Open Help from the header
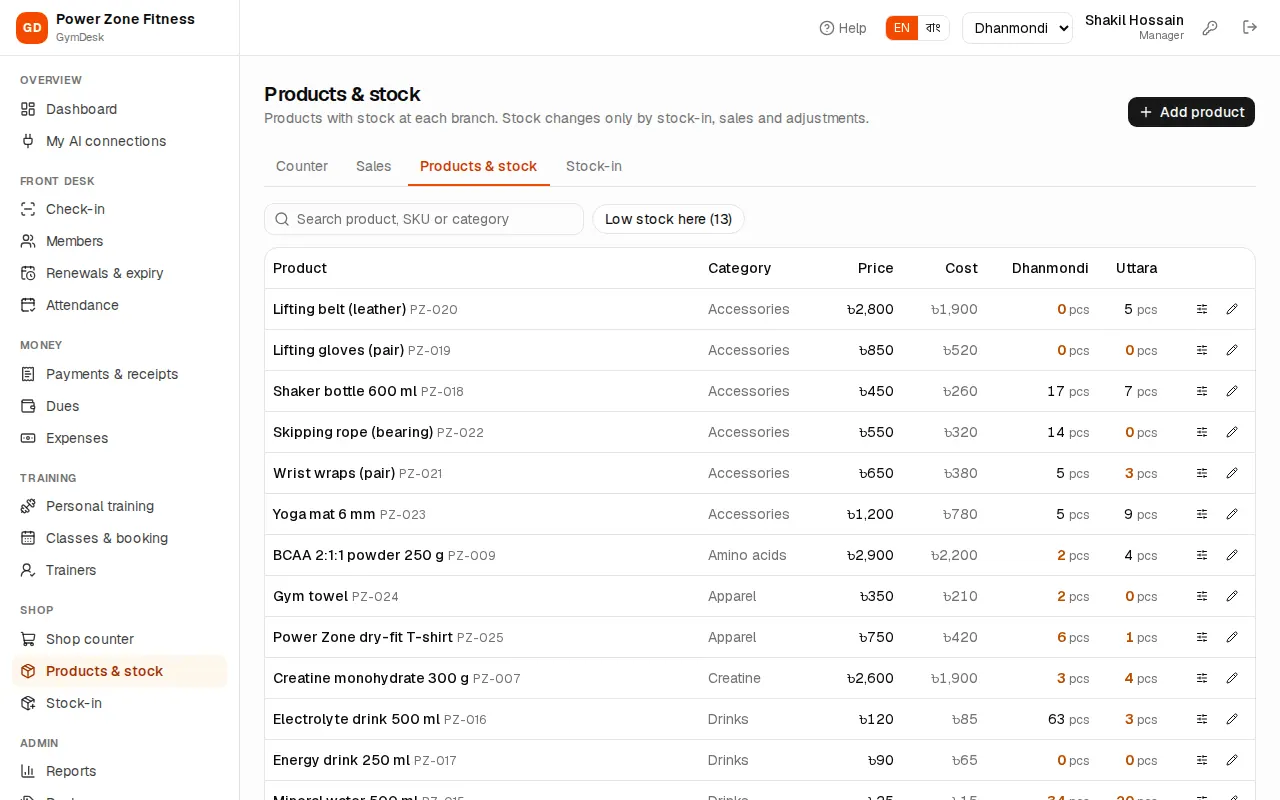 coord(843,28)
